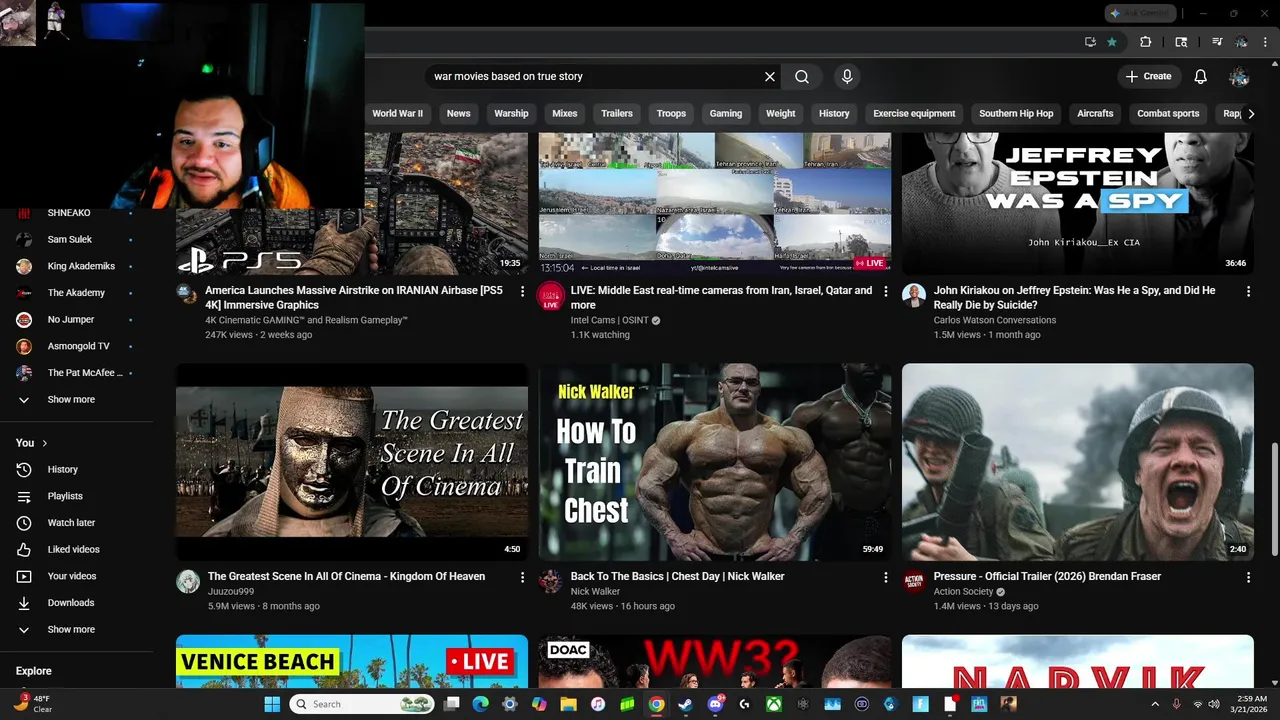The height and width of the screenshot is (720, 1280).
Task: Open Chrome extensions puzzle icon
Action: point(1146,42)
